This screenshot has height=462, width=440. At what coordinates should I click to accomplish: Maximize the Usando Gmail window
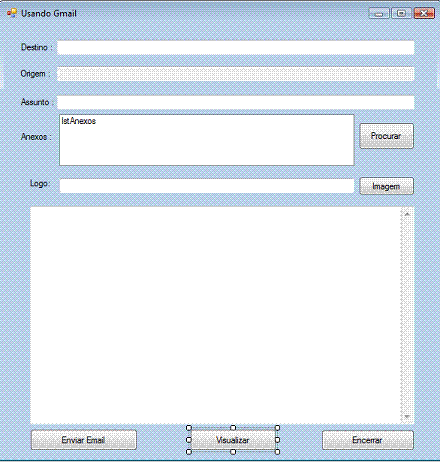click(x=401, y=13)
